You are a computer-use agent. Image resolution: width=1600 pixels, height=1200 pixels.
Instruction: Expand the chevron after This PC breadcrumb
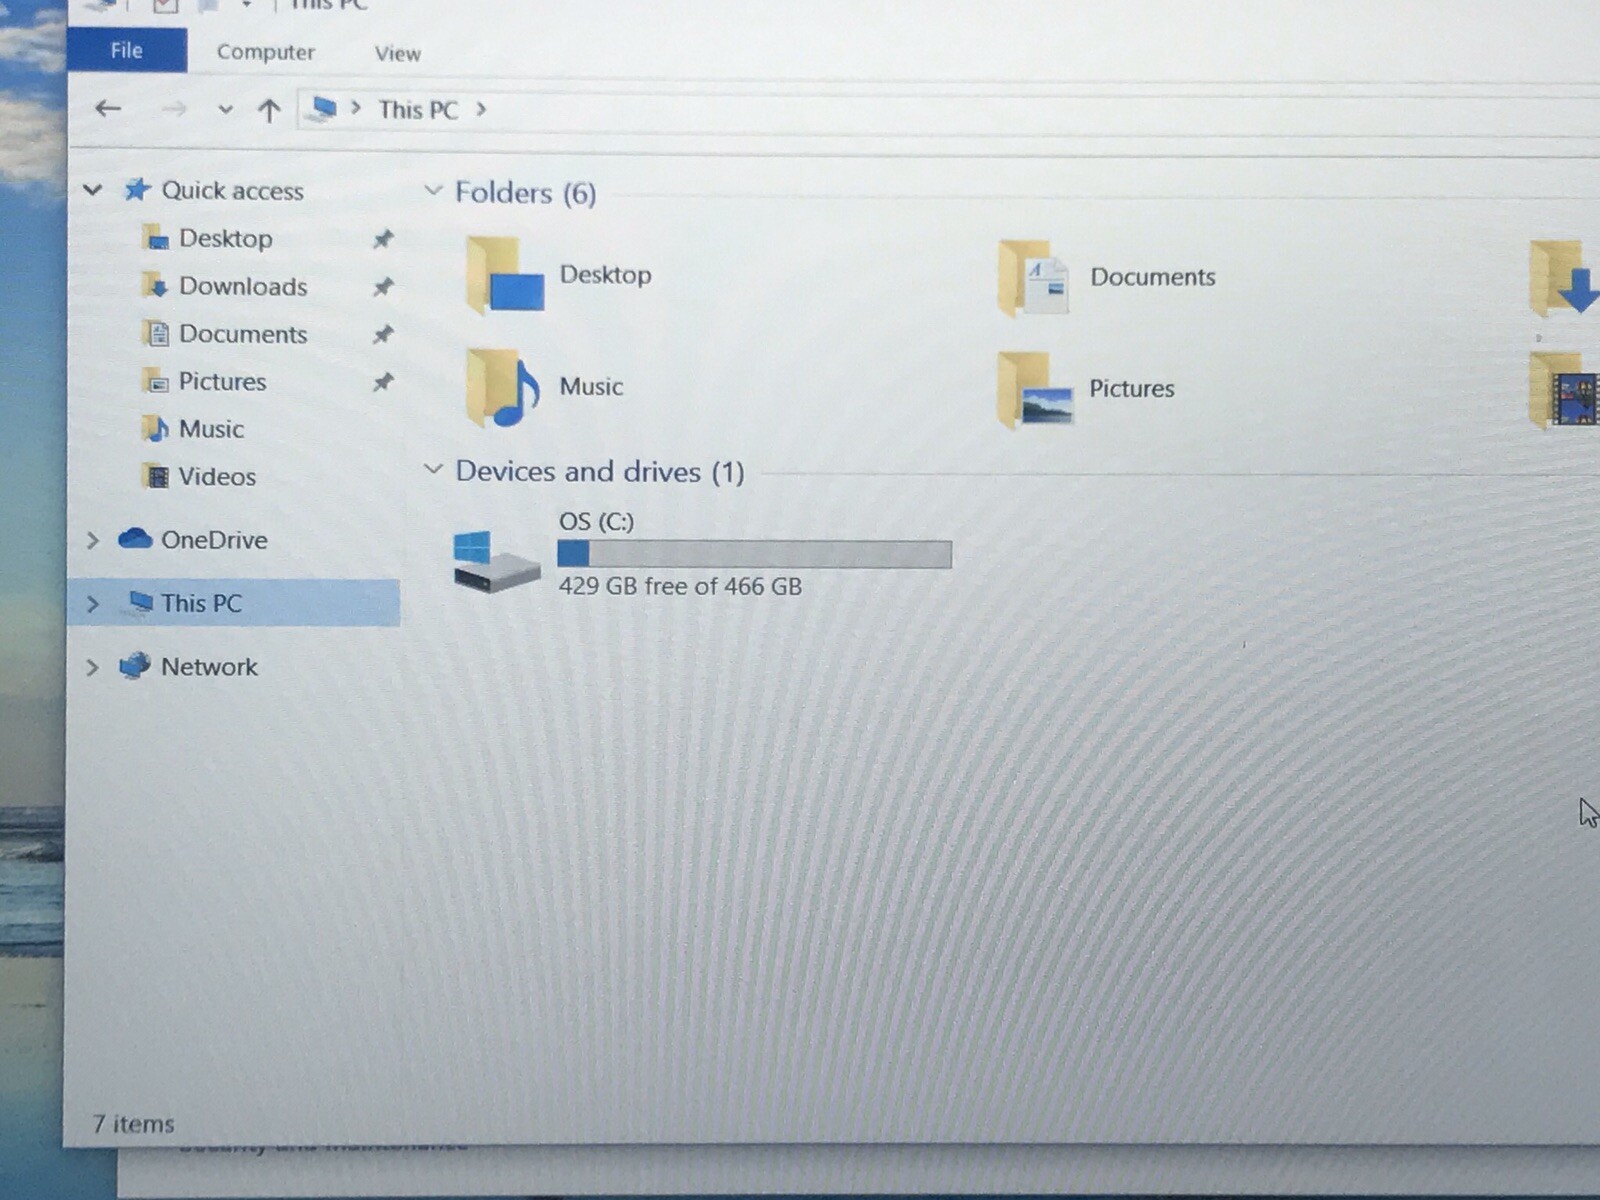tap(481, 109)
